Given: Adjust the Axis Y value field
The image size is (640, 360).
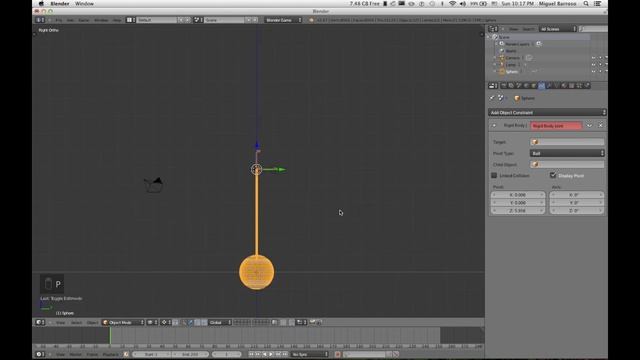Looking at the screenshot, I should coord(576,203).
